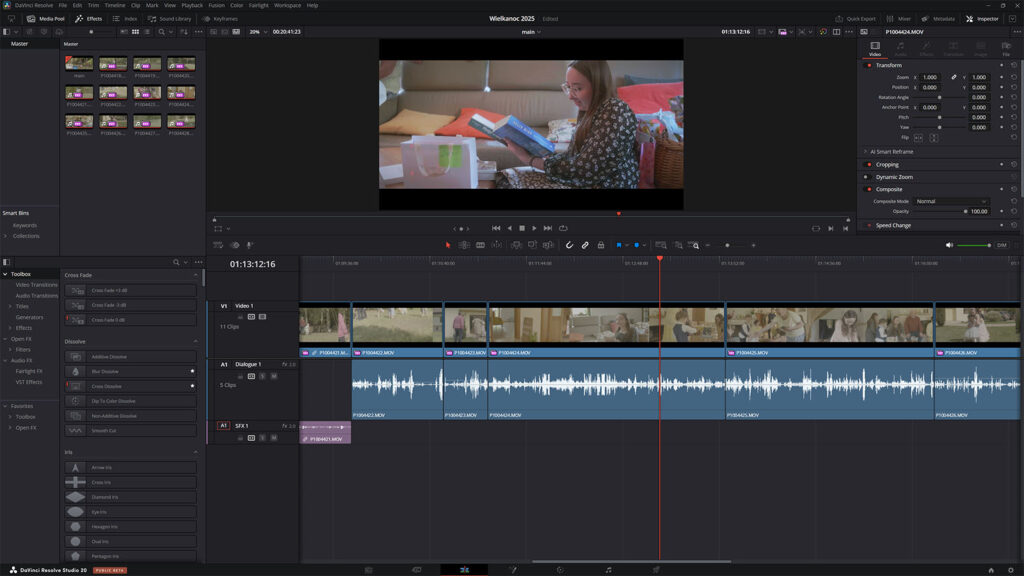Play the timeline forward
This screenshot has width=1024, height=576.
point(534,228)
